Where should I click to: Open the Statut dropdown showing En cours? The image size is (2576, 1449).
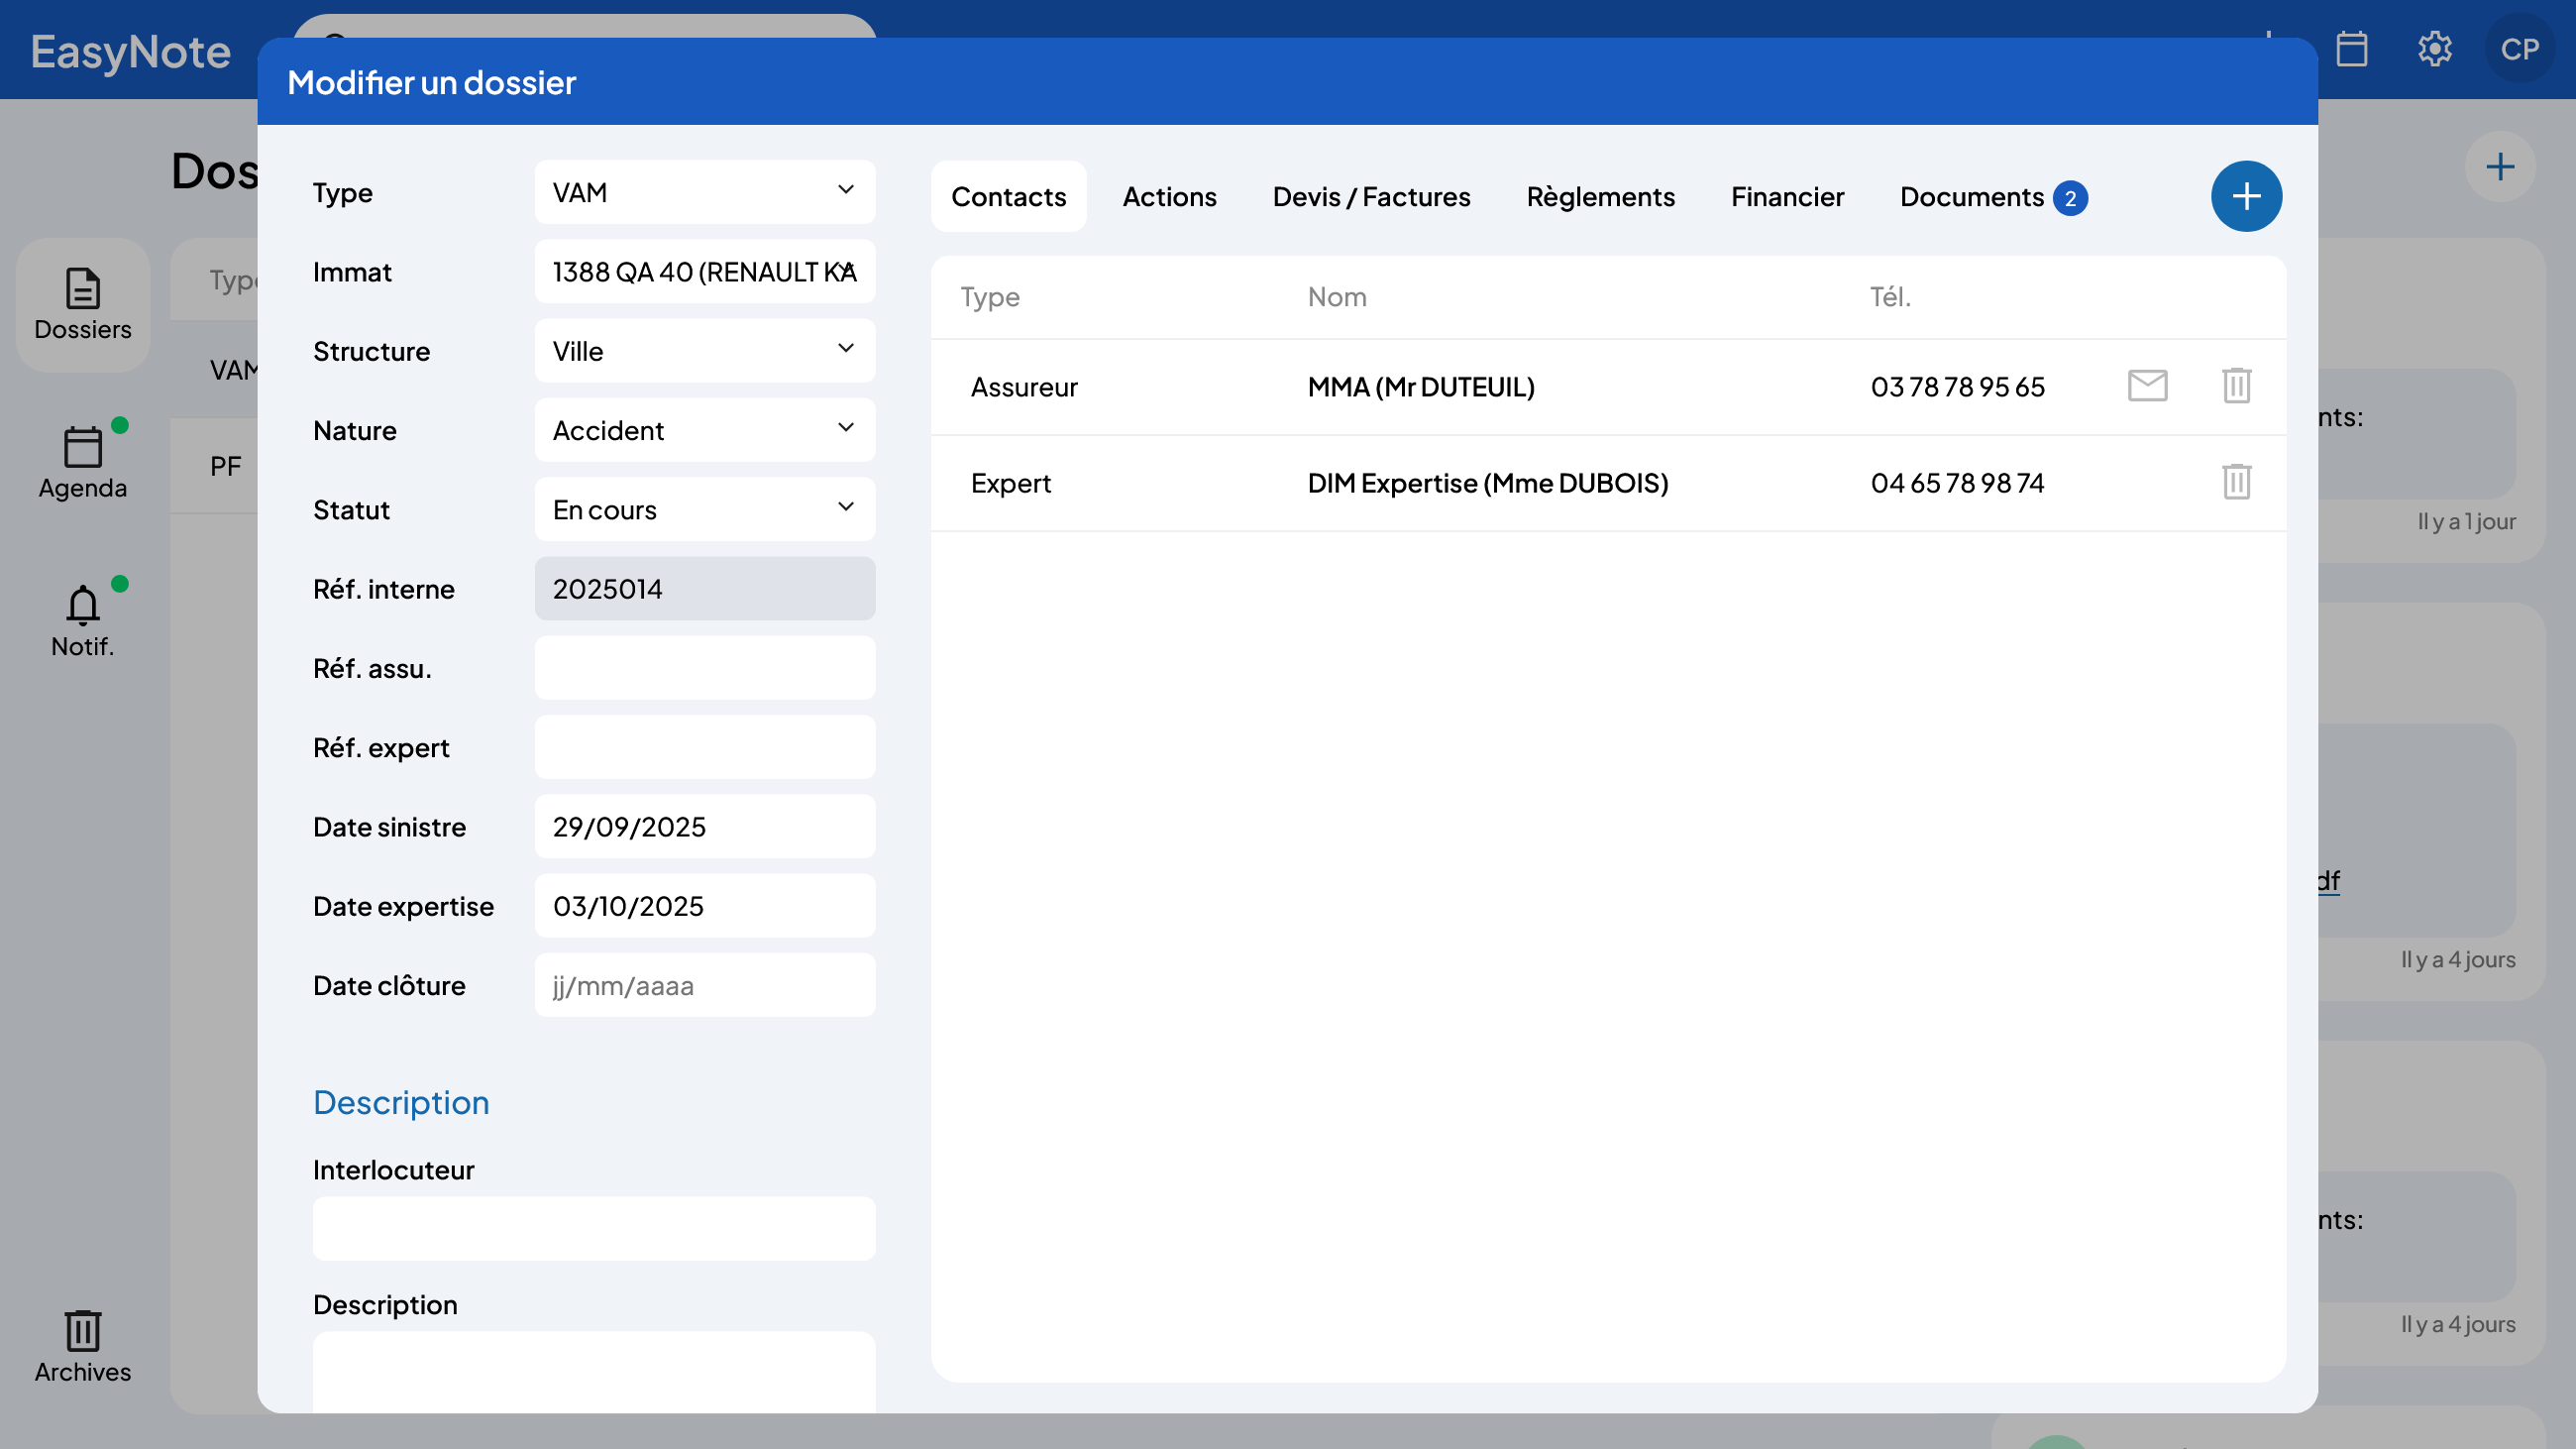(704, 510)
